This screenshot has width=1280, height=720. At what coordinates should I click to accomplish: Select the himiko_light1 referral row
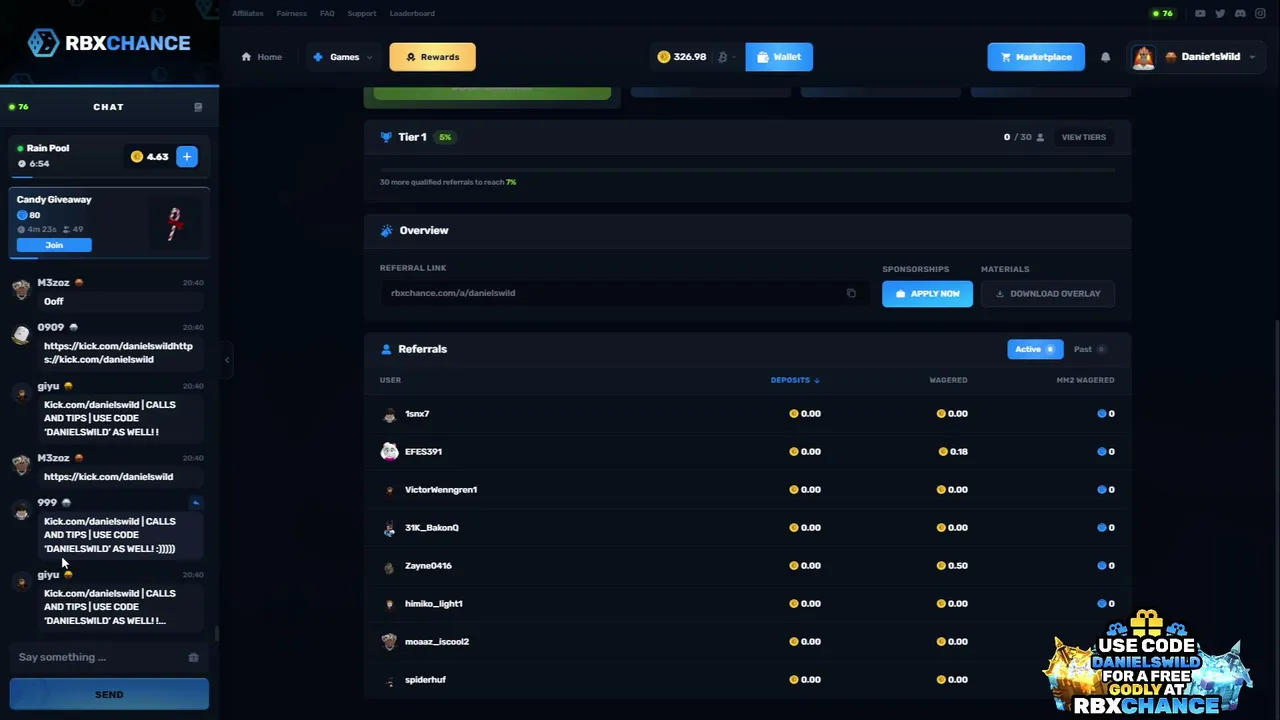point(747,604)
